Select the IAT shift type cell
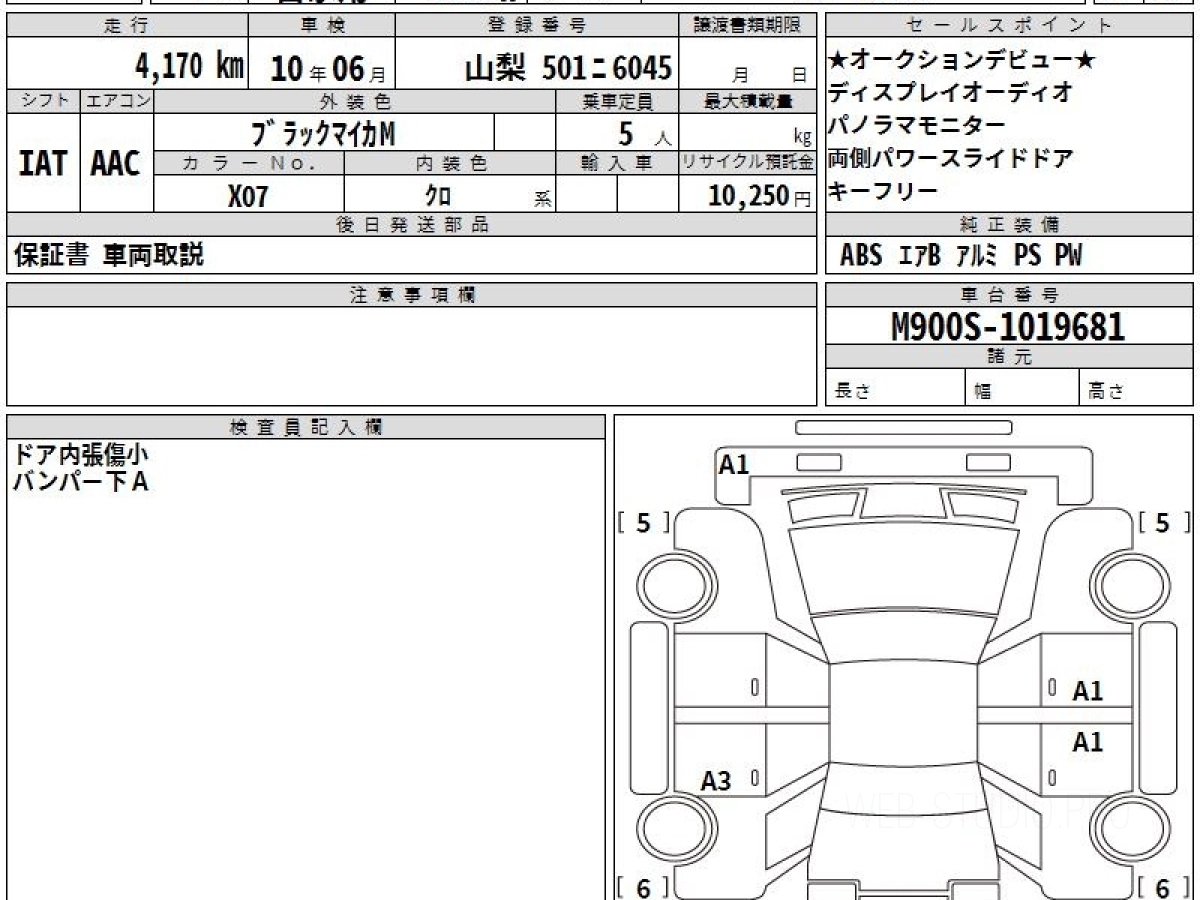The height and width of the screenshot is (900, 1200). [x=43, y=163]
